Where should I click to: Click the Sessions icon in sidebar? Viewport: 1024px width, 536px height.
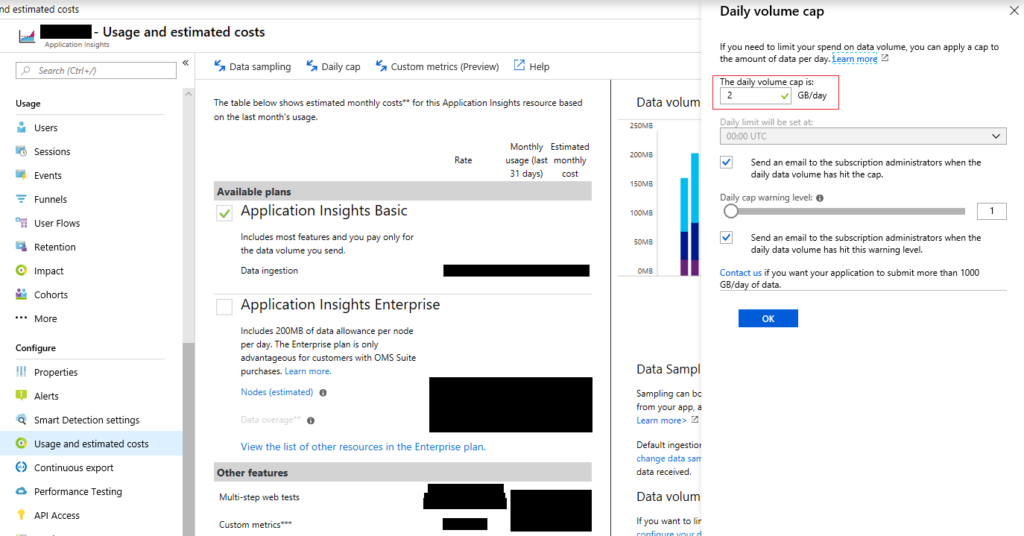[x=22, y=151]
